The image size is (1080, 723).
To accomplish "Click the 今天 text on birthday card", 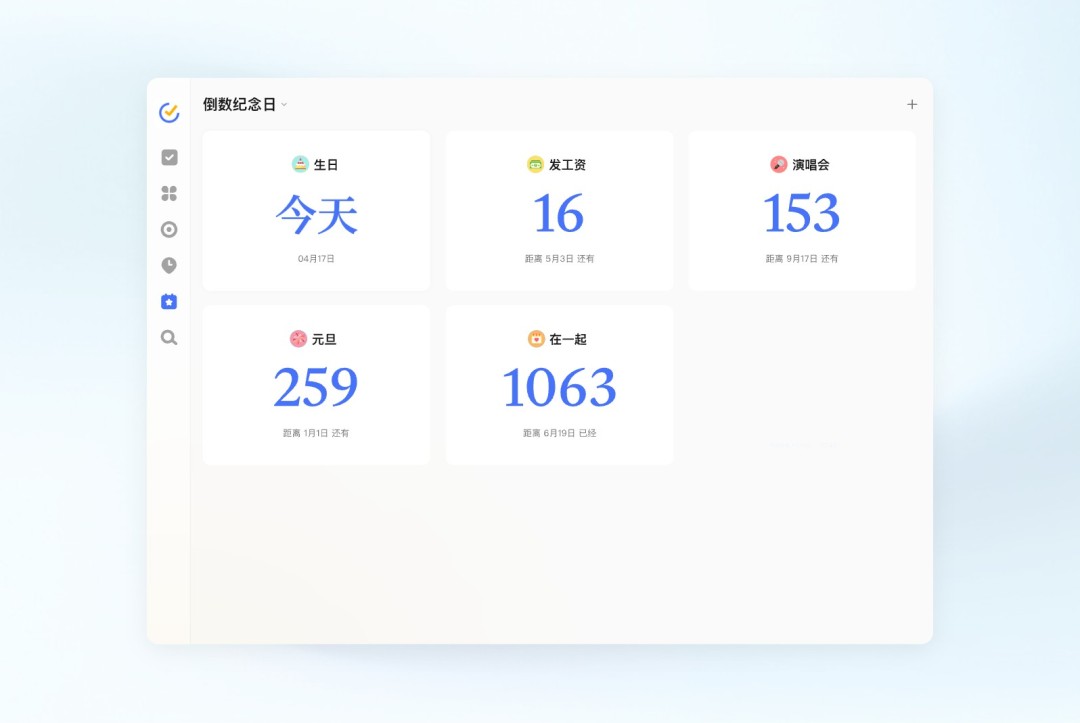I will tap(316, 213).
